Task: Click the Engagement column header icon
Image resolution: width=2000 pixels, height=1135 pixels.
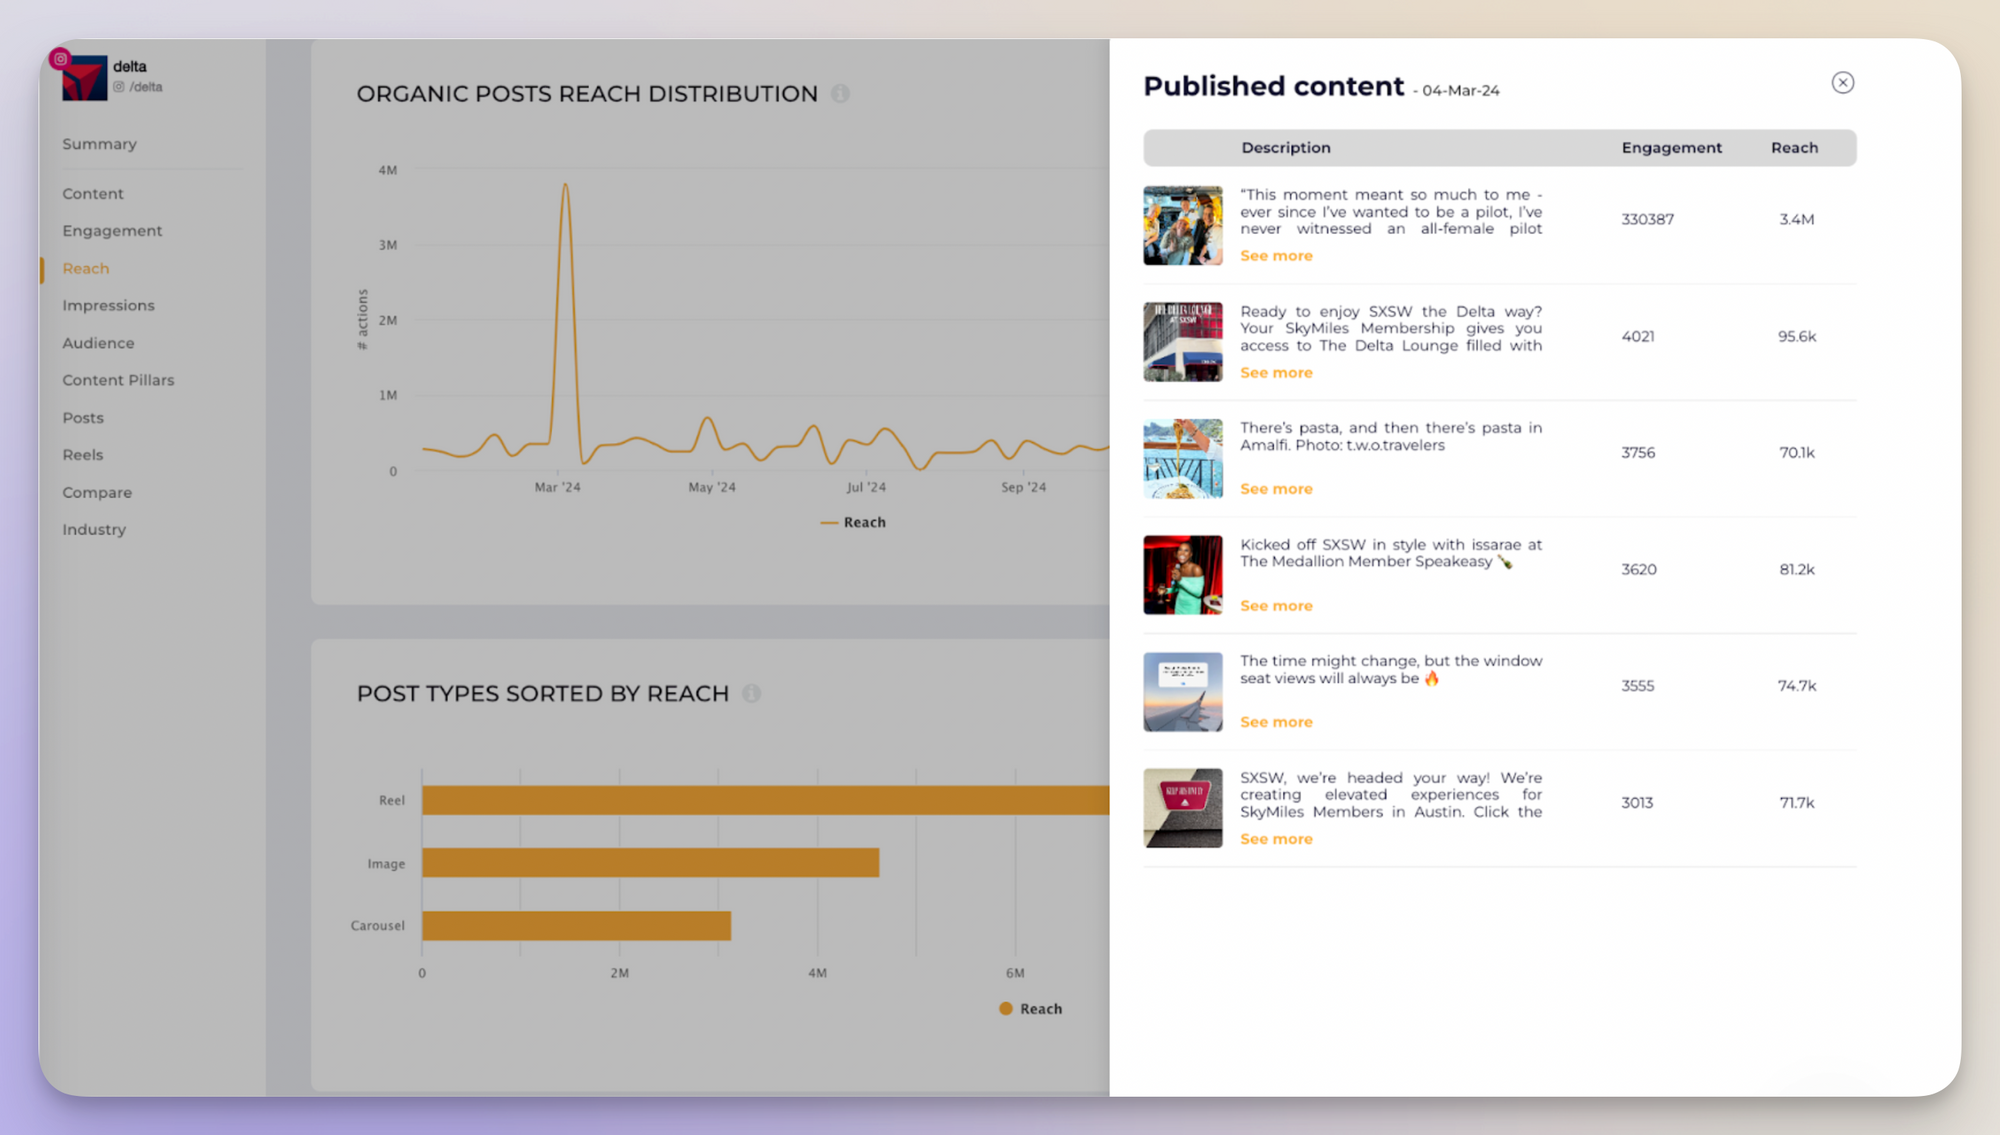Action: 1670,147
